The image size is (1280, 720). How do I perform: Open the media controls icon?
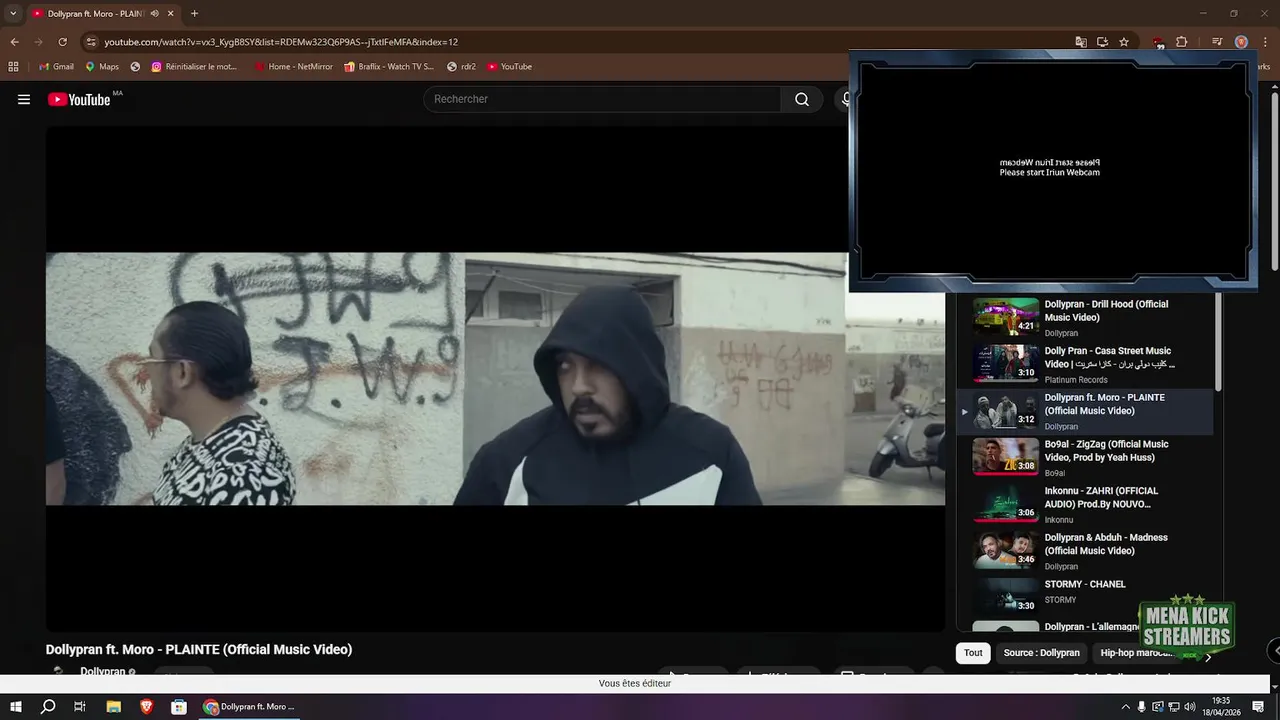click(x=1217, y=42)
